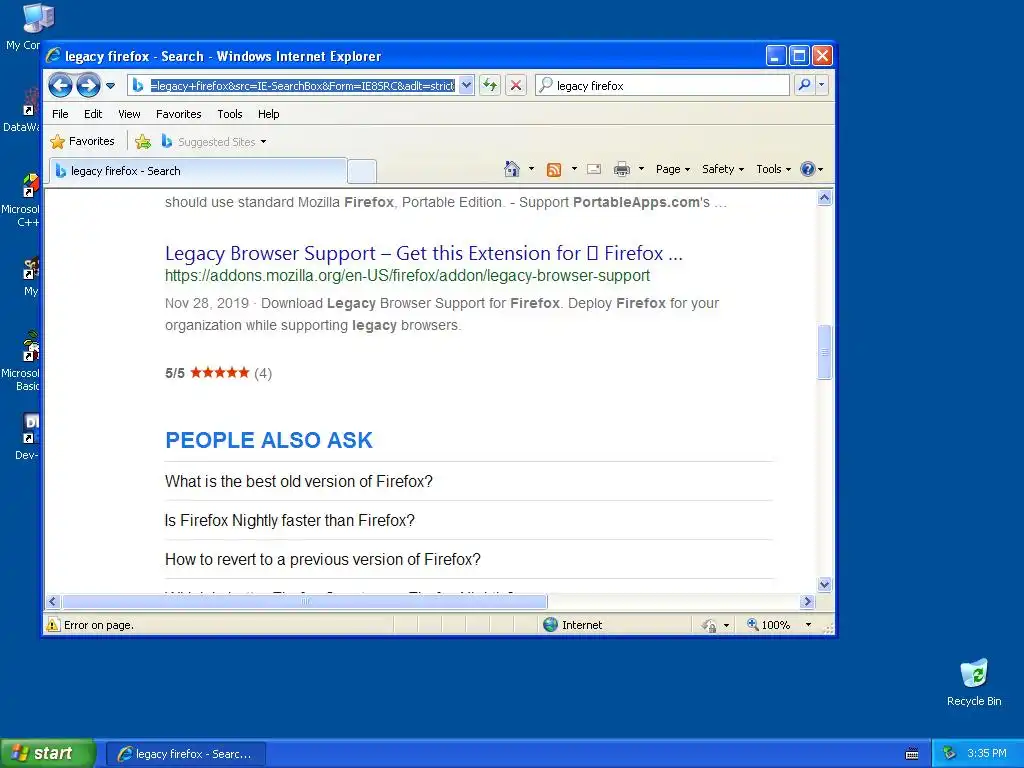Click the 100% zoom level button
The width and height of the screenshot is (1024, 768).
click(769, 625)
